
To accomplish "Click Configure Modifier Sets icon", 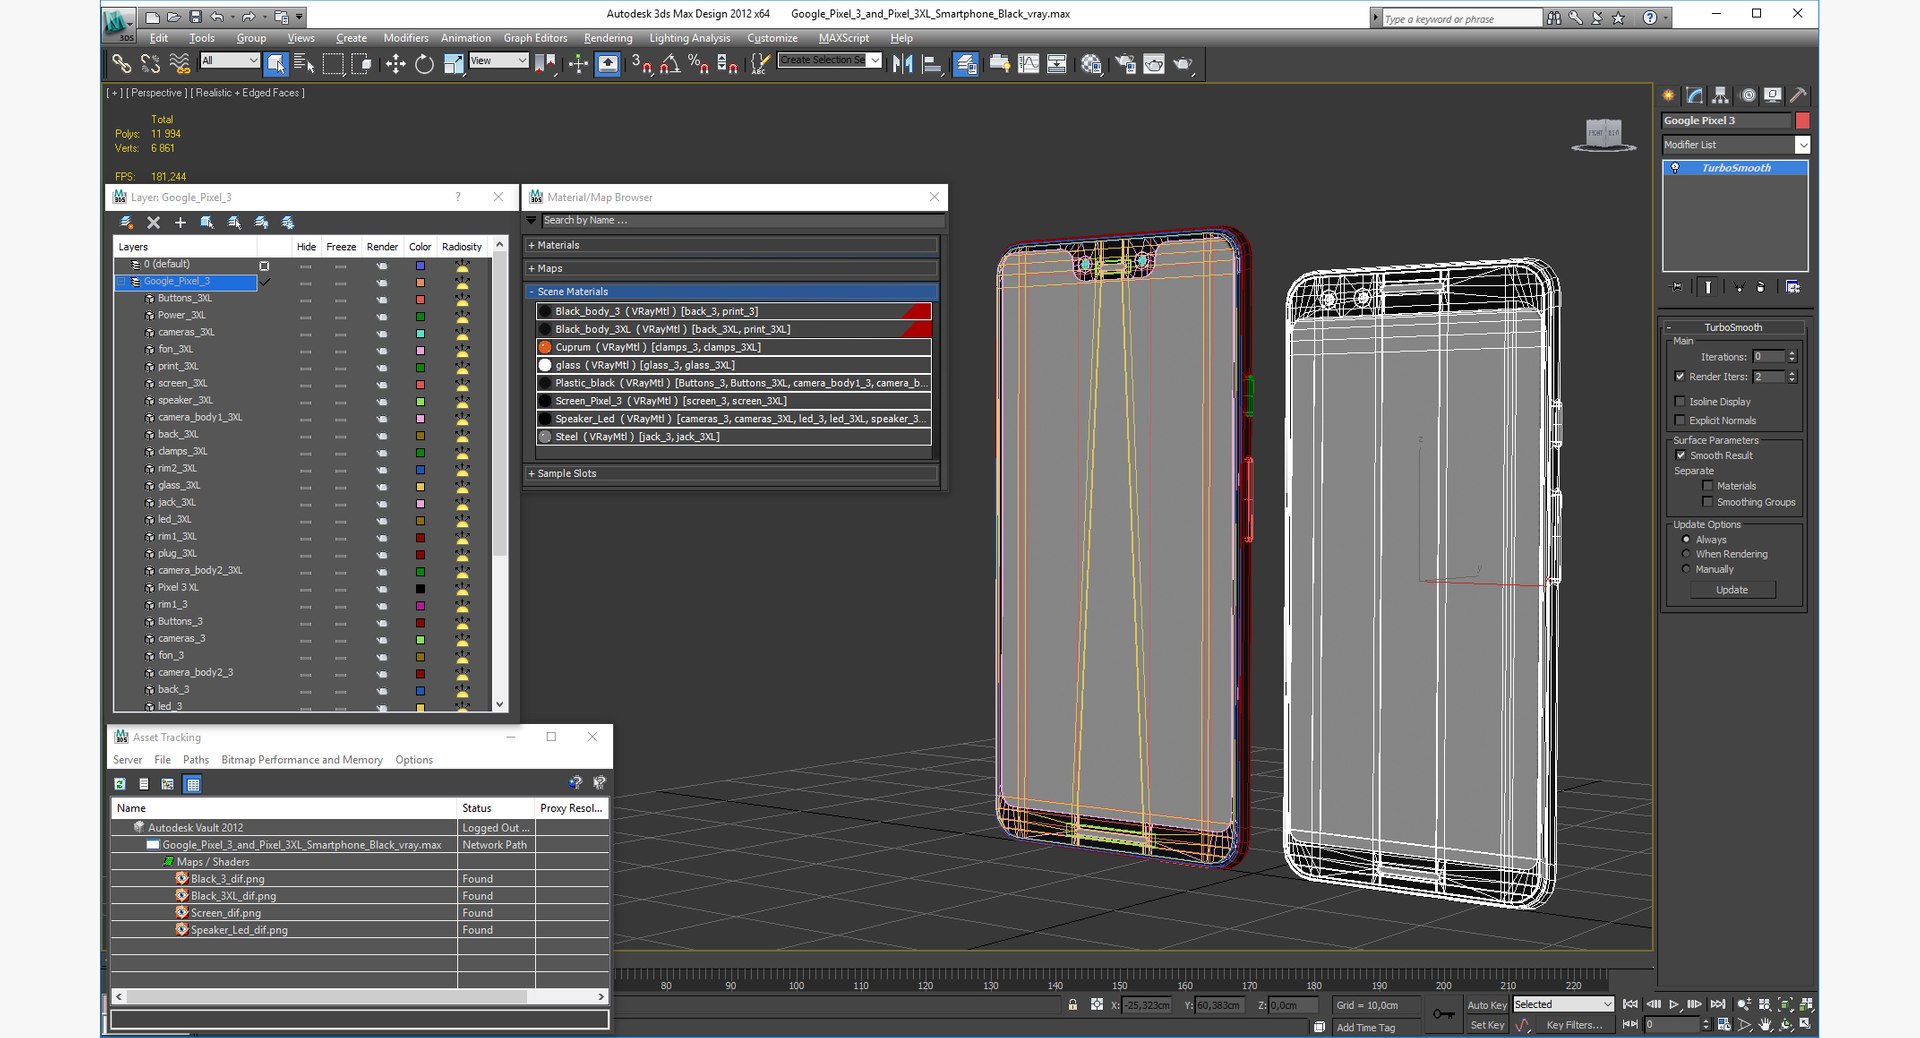I will [1793, 287].
